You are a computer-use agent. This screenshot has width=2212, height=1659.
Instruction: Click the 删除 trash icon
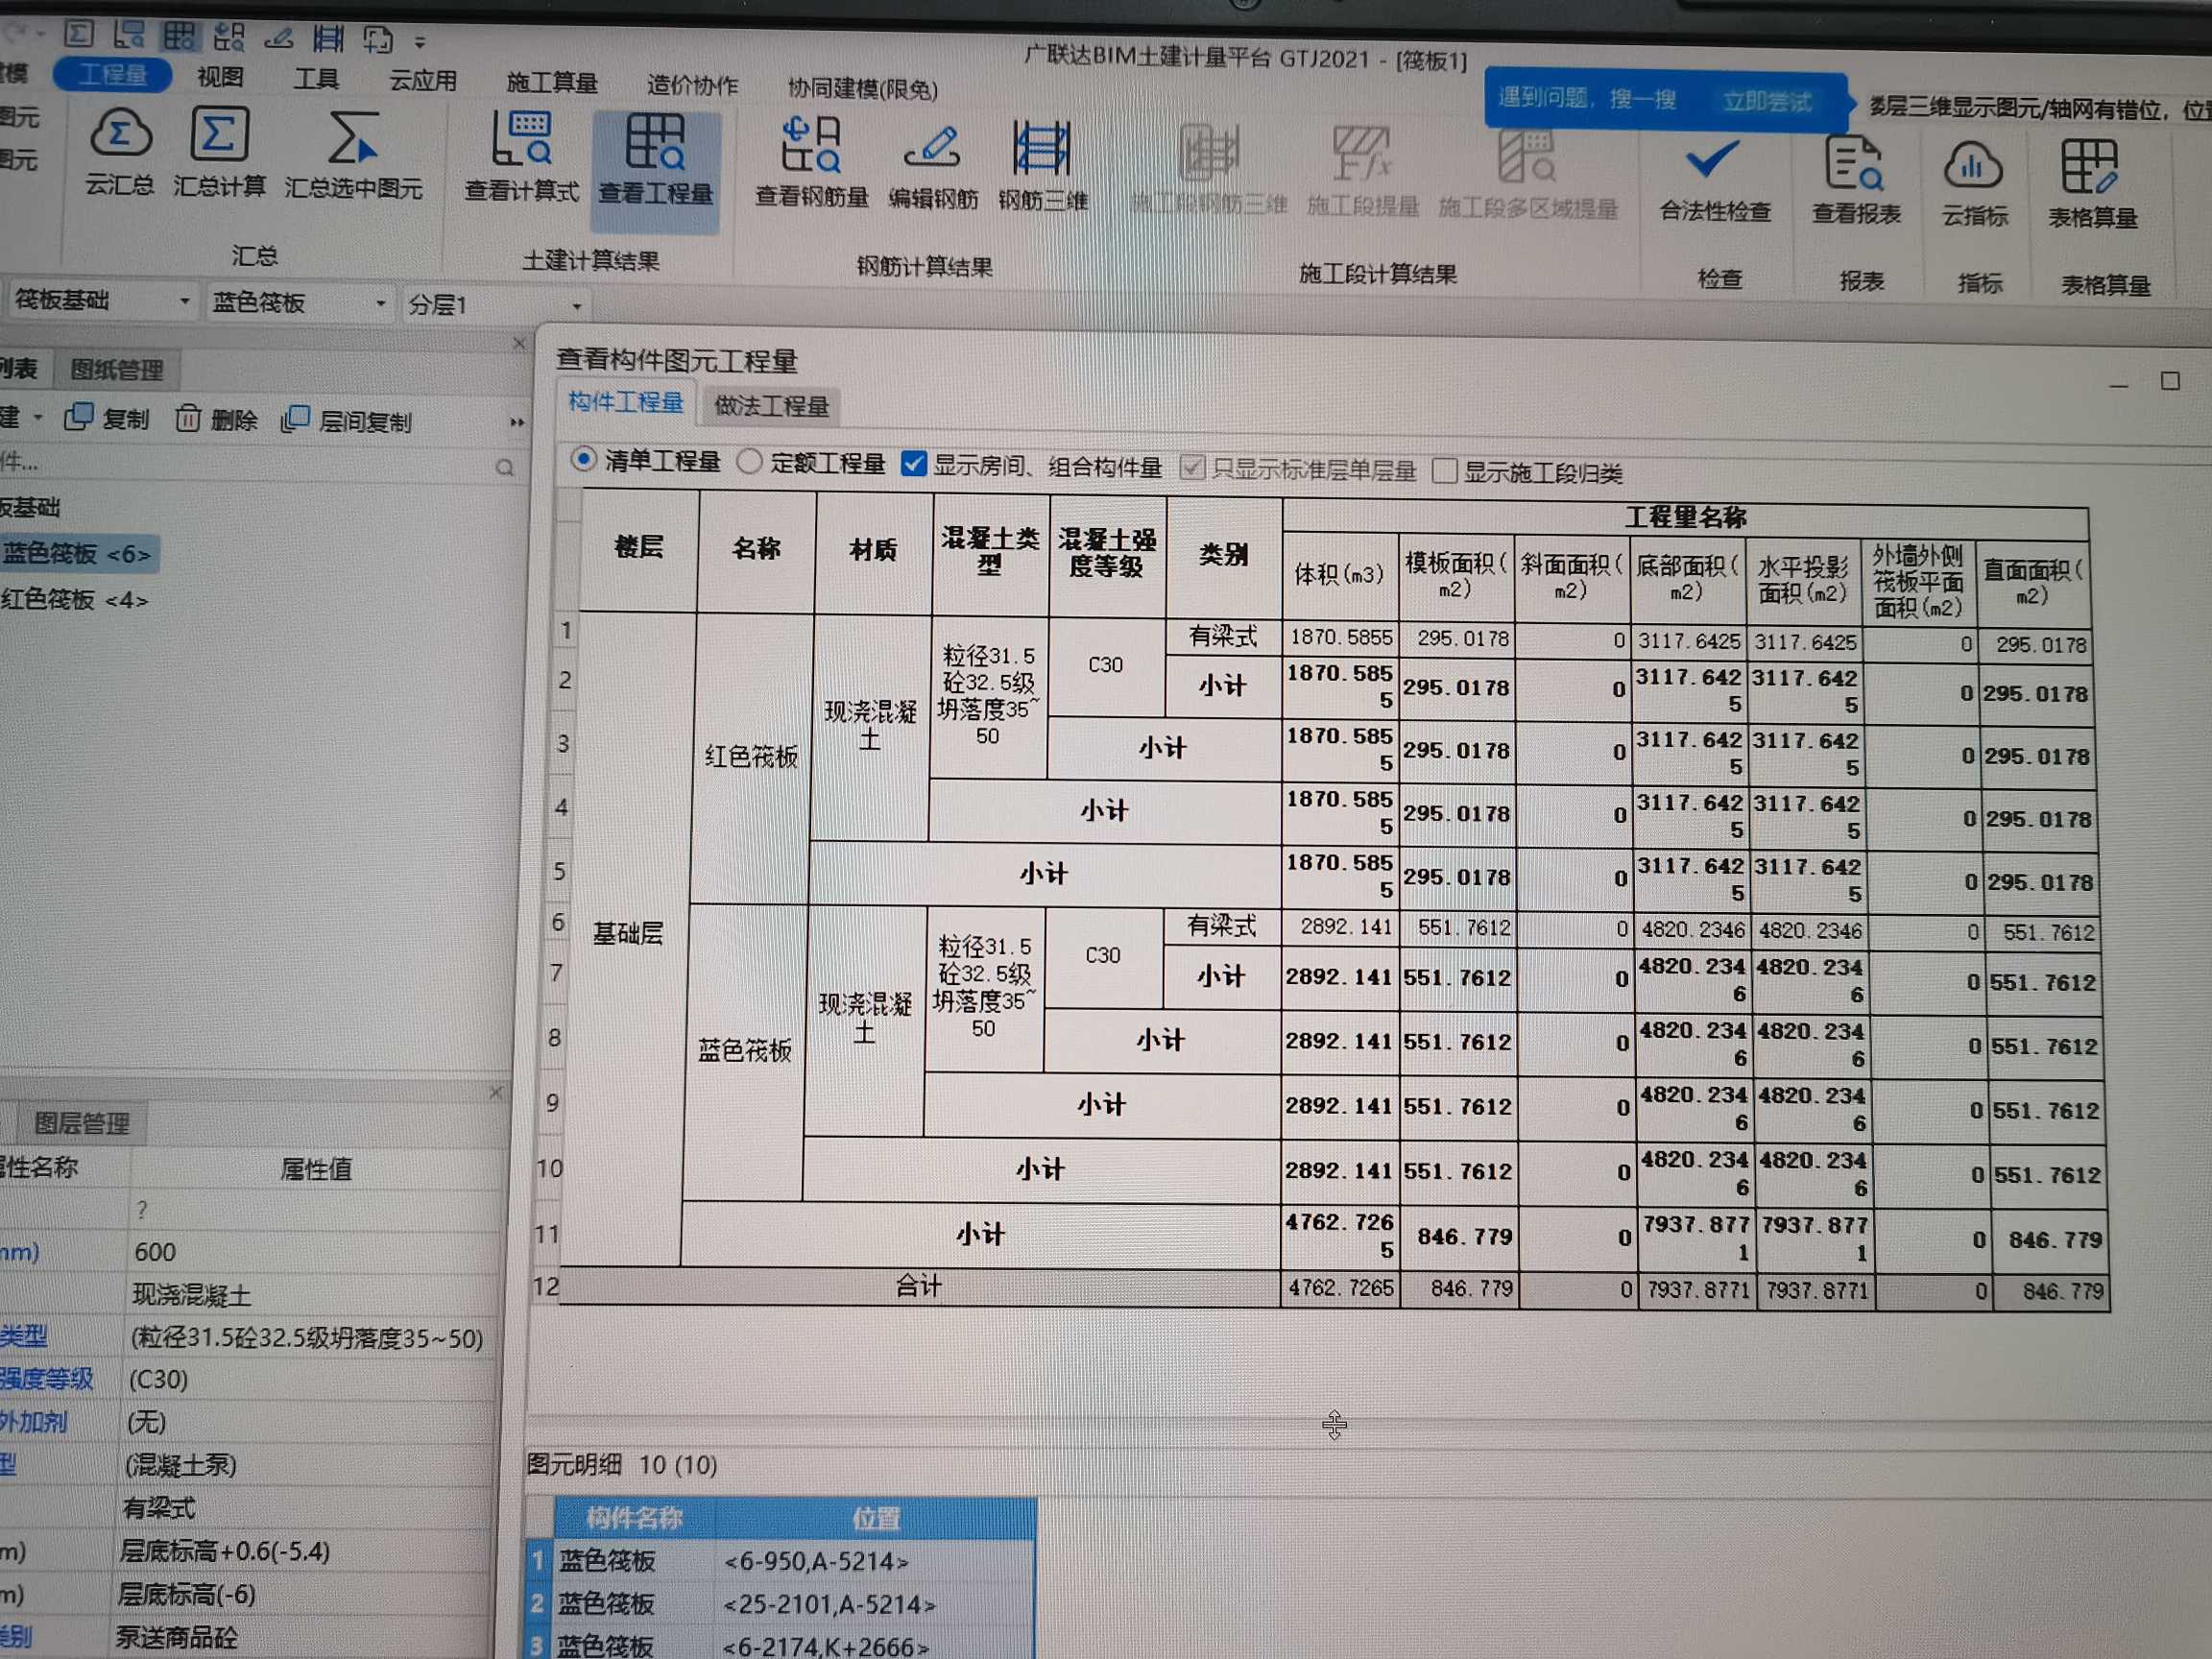[x=188, y=418]
